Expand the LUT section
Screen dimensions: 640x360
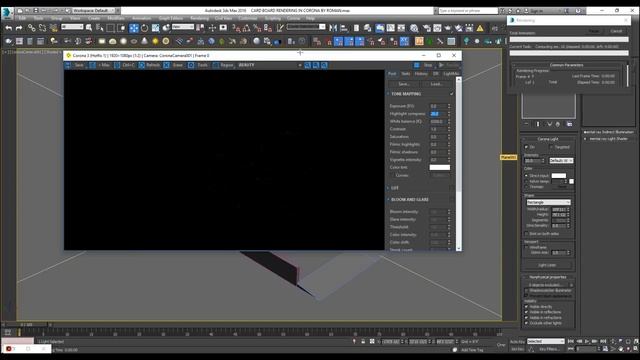point(388,188)
